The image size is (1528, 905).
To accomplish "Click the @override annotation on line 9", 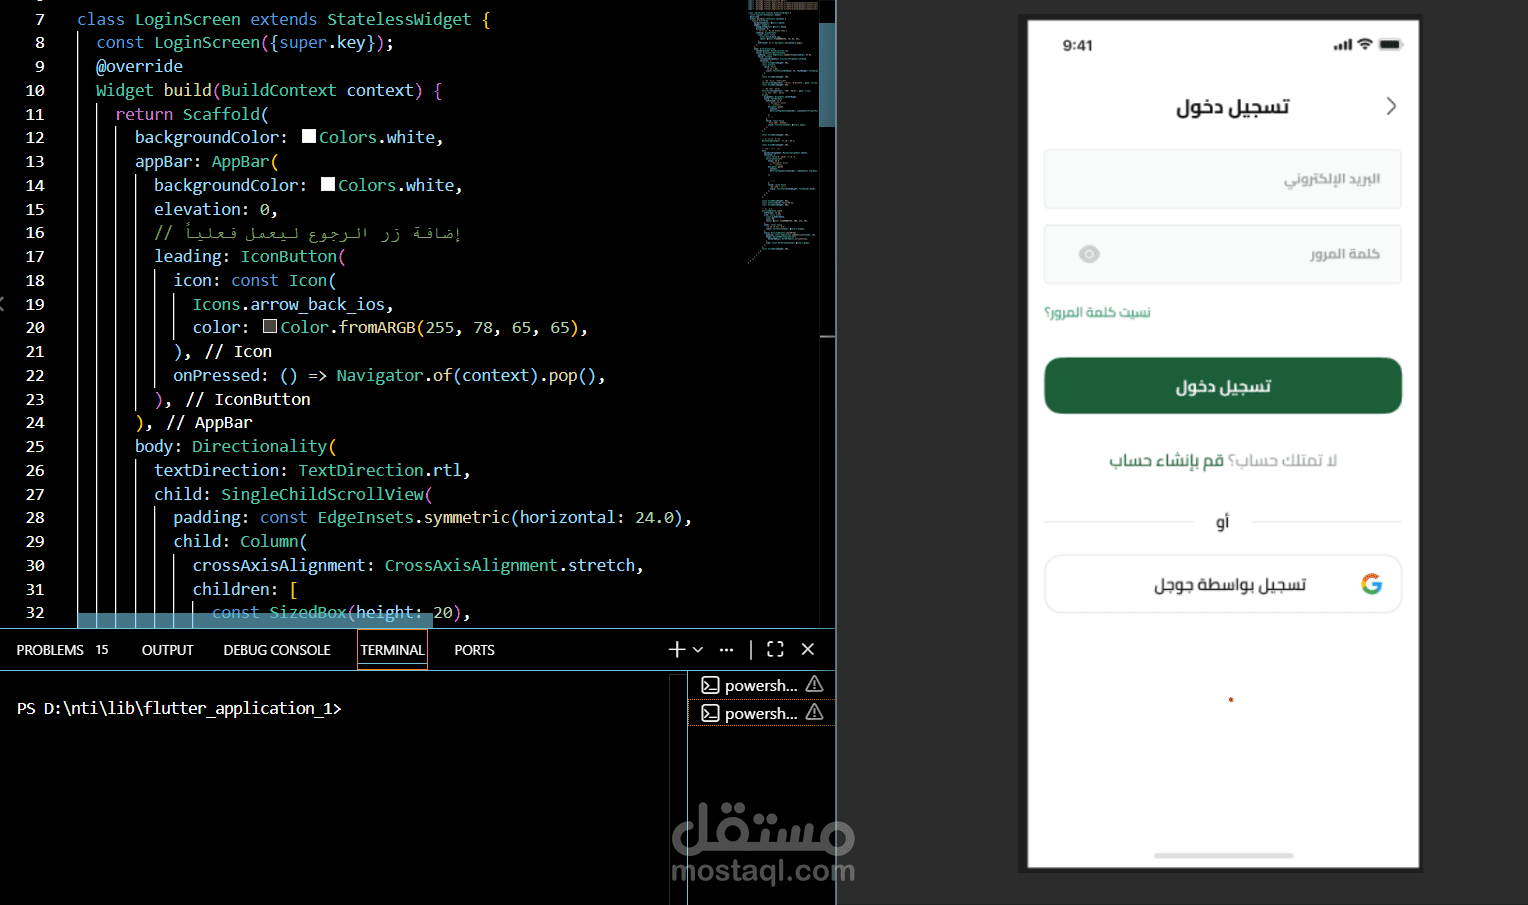I will 139,66.
